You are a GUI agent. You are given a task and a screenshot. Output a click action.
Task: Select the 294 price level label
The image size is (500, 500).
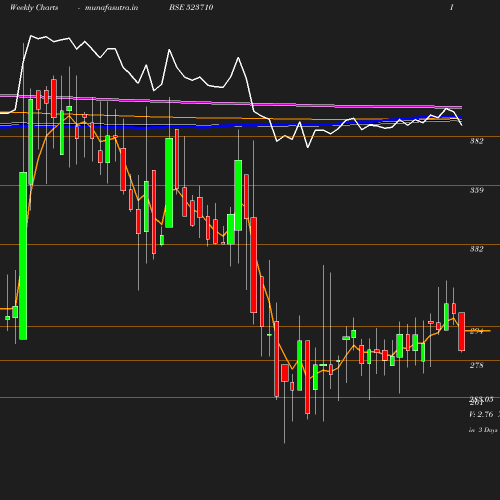[x=476, y=331]
